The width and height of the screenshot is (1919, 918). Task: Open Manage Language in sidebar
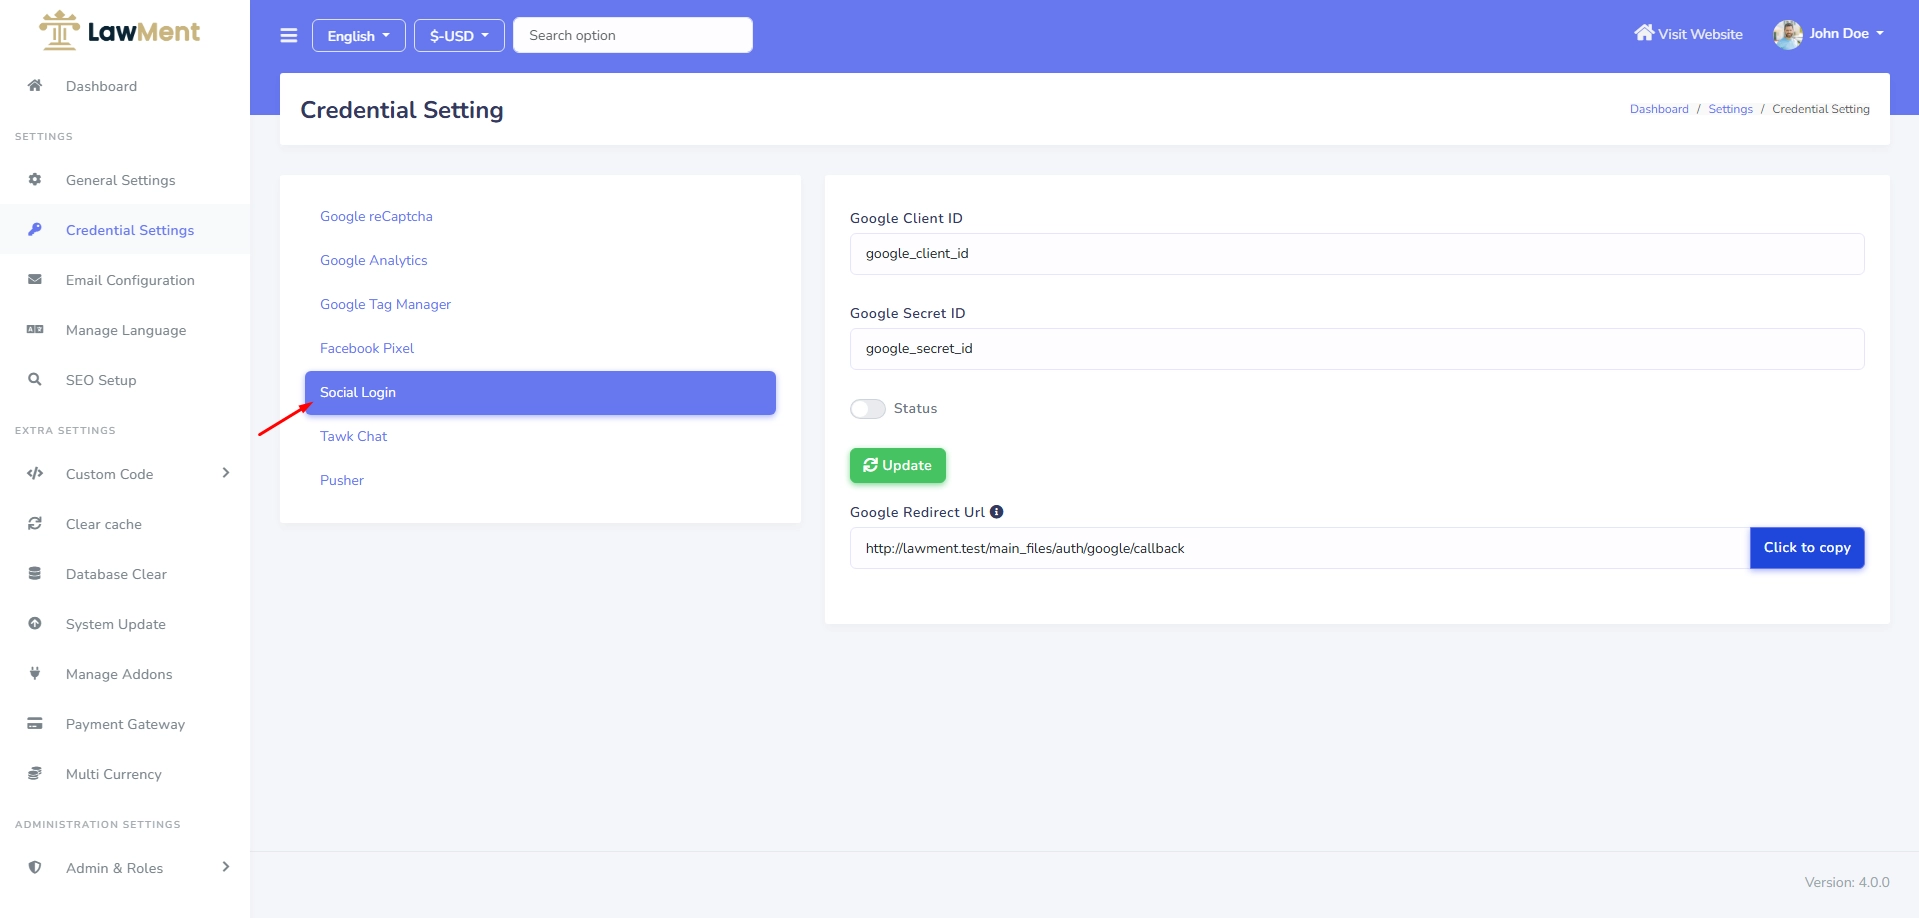click(125, 330)
